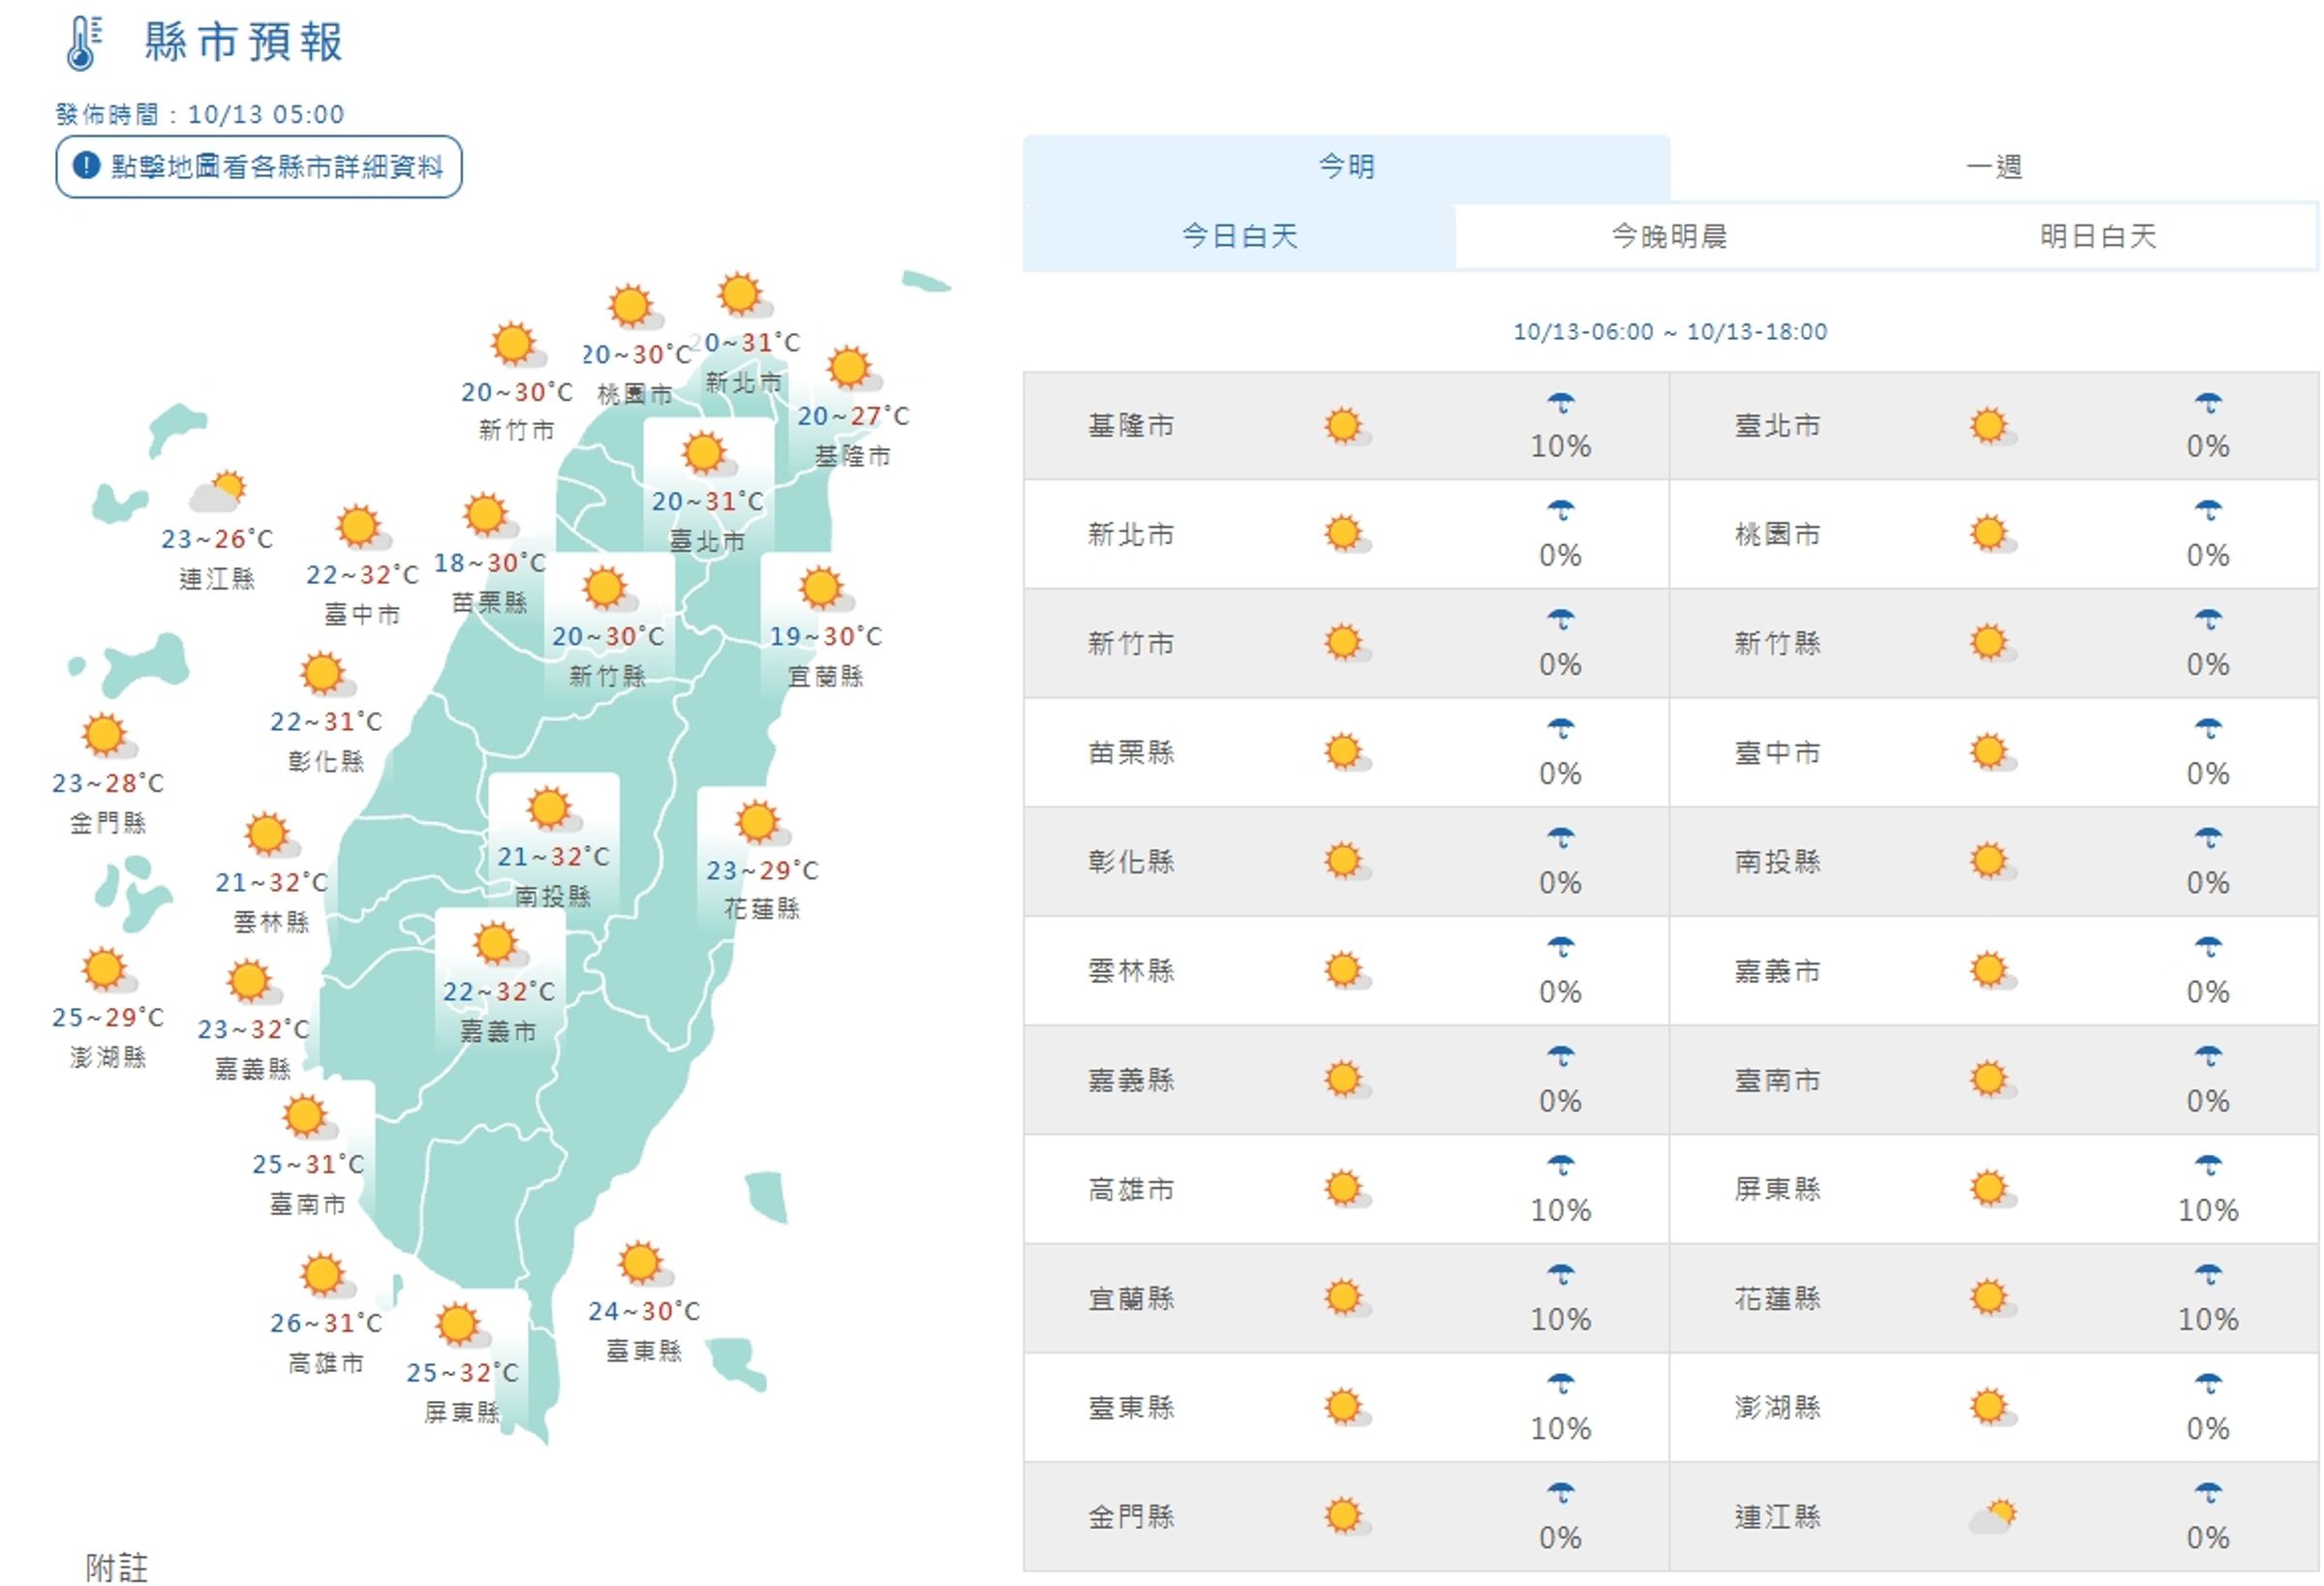The image size is (2324, 1586).
Task: Open 臺南市 label on the map
Action: click(x=308, y=1204)
